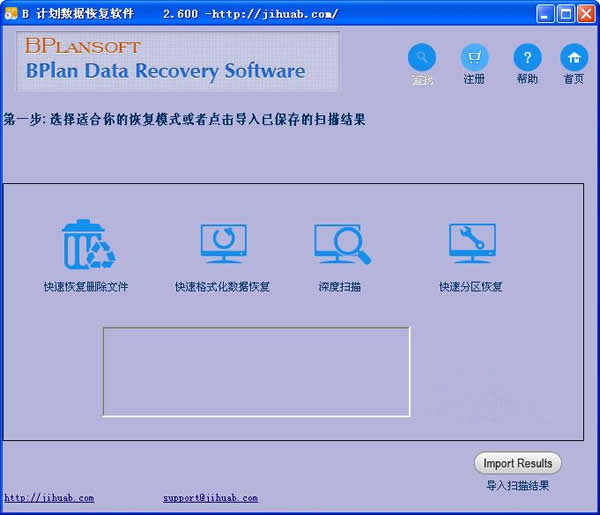Viewport: 600px width, 515px height.
Task: Click the 注册 text under cart icon
Action: 475,79
